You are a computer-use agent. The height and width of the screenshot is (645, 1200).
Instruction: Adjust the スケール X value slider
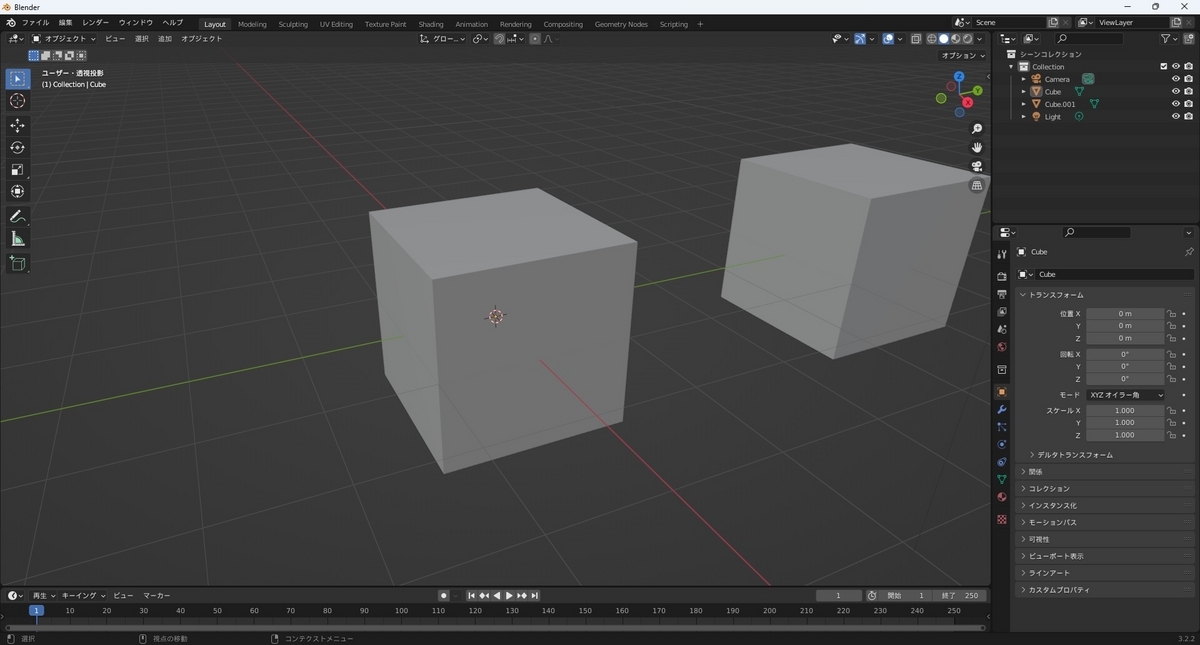(1126, 410)
